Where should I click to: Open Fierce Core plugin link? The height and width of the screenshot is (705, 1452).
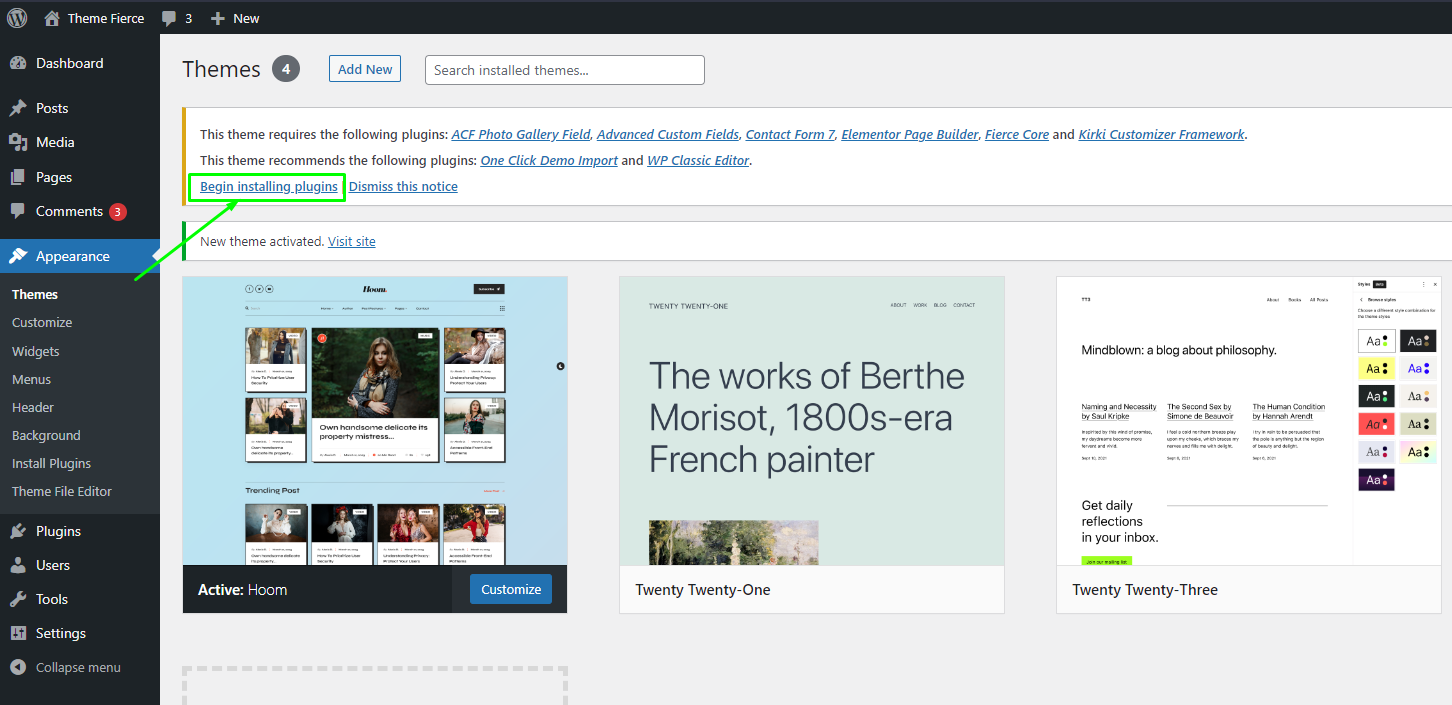(1017, 134)
